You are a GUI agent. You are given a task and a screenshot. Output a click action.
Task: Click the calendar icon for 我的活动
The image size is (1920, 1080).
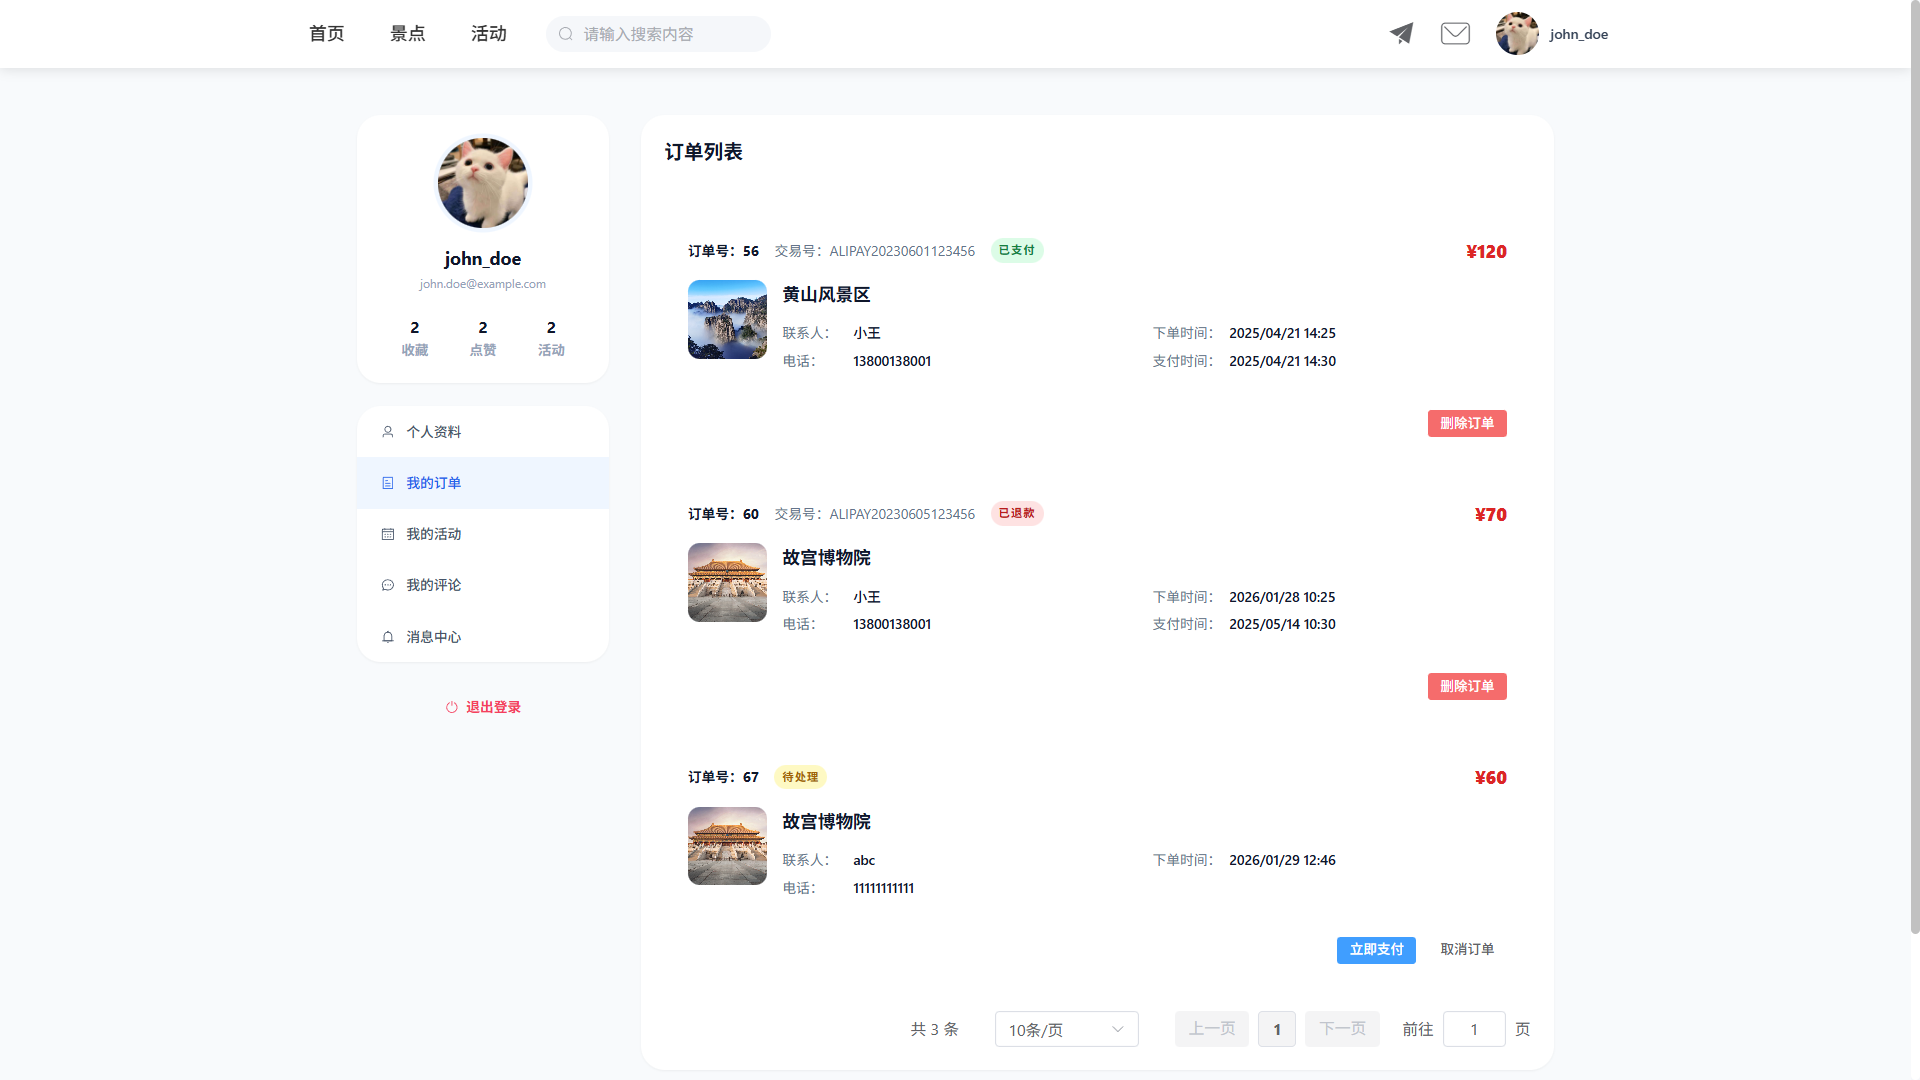tap(388, 534)
